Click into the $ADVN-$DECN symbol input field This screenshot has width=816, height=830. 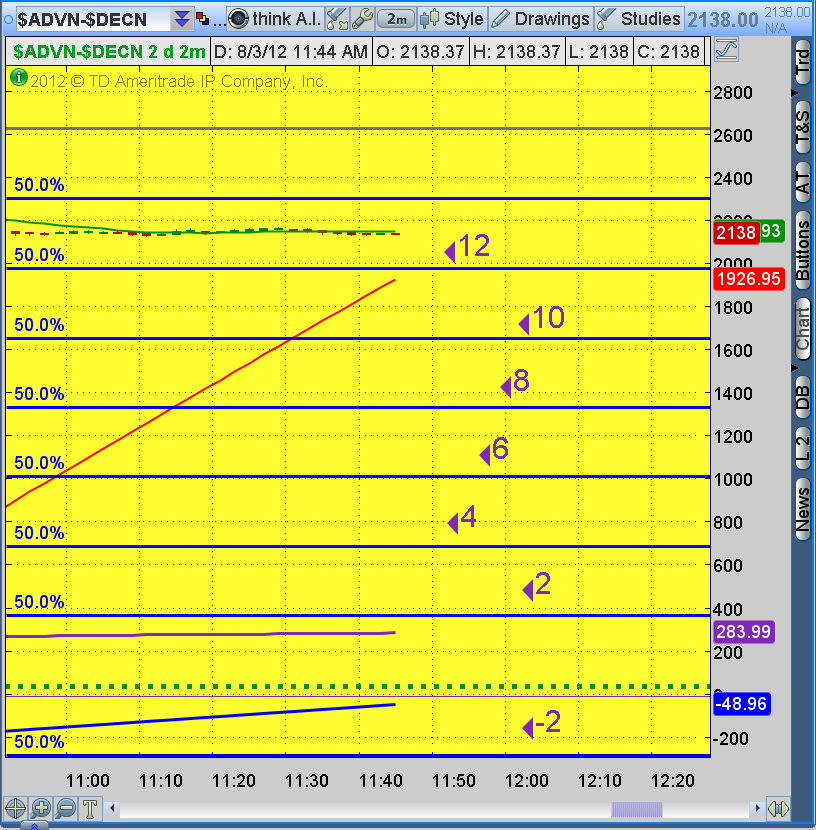coord(93,20)
